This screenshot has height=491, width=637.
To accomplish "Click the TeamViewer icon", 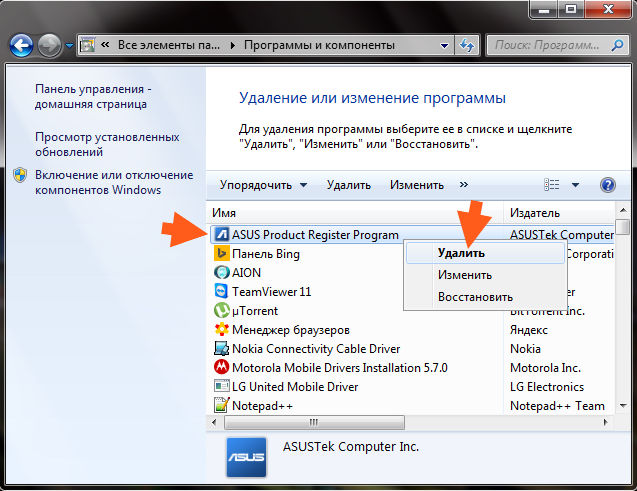I will coord(221,291).
